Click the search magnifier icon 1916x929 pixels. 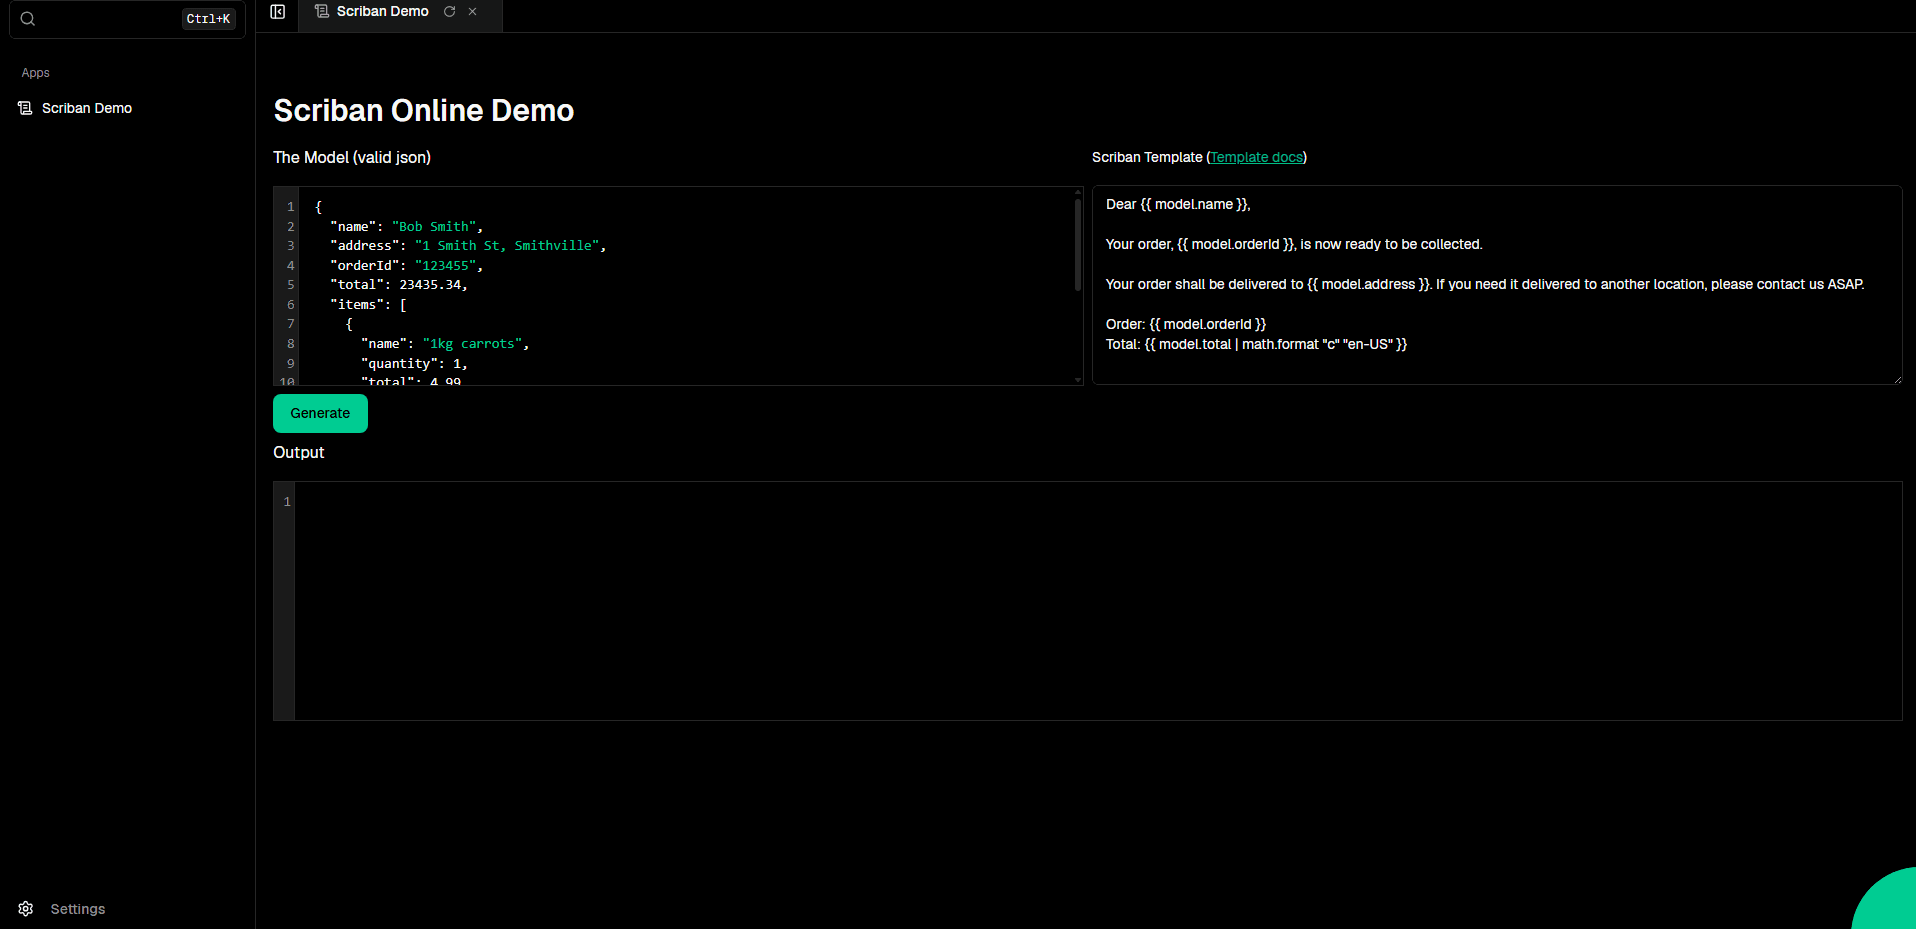pos(28,19)
